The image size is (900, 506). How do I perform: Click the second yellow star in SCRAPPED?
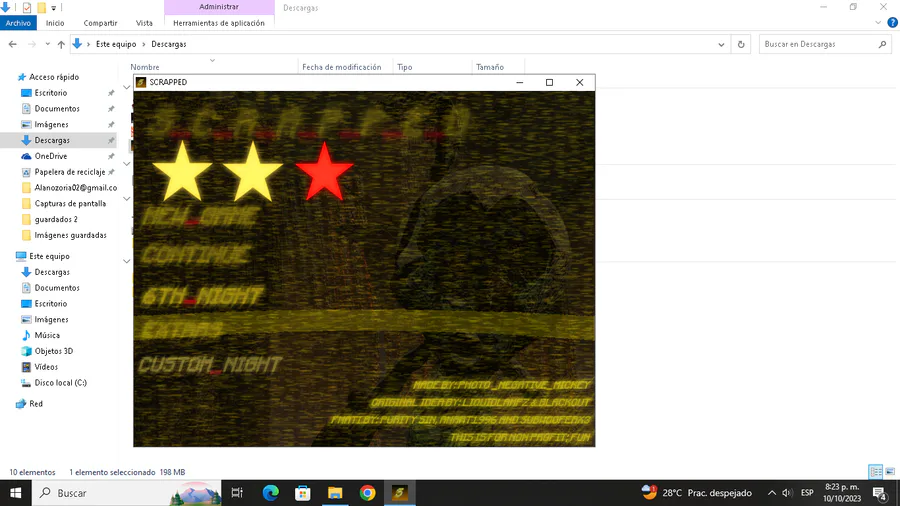[x=253, y=173]
